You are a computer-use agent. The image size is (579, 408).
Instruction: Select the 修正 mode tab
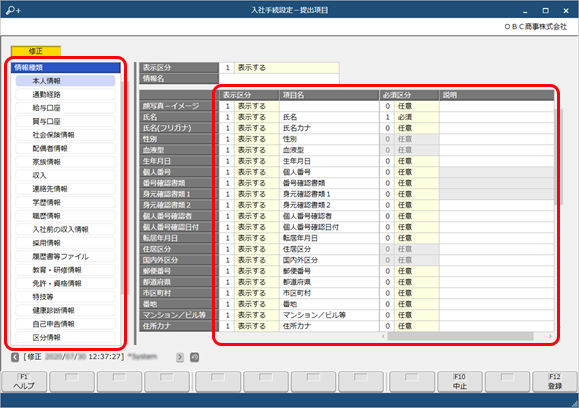pyautogui.click(x=36, y=51)
